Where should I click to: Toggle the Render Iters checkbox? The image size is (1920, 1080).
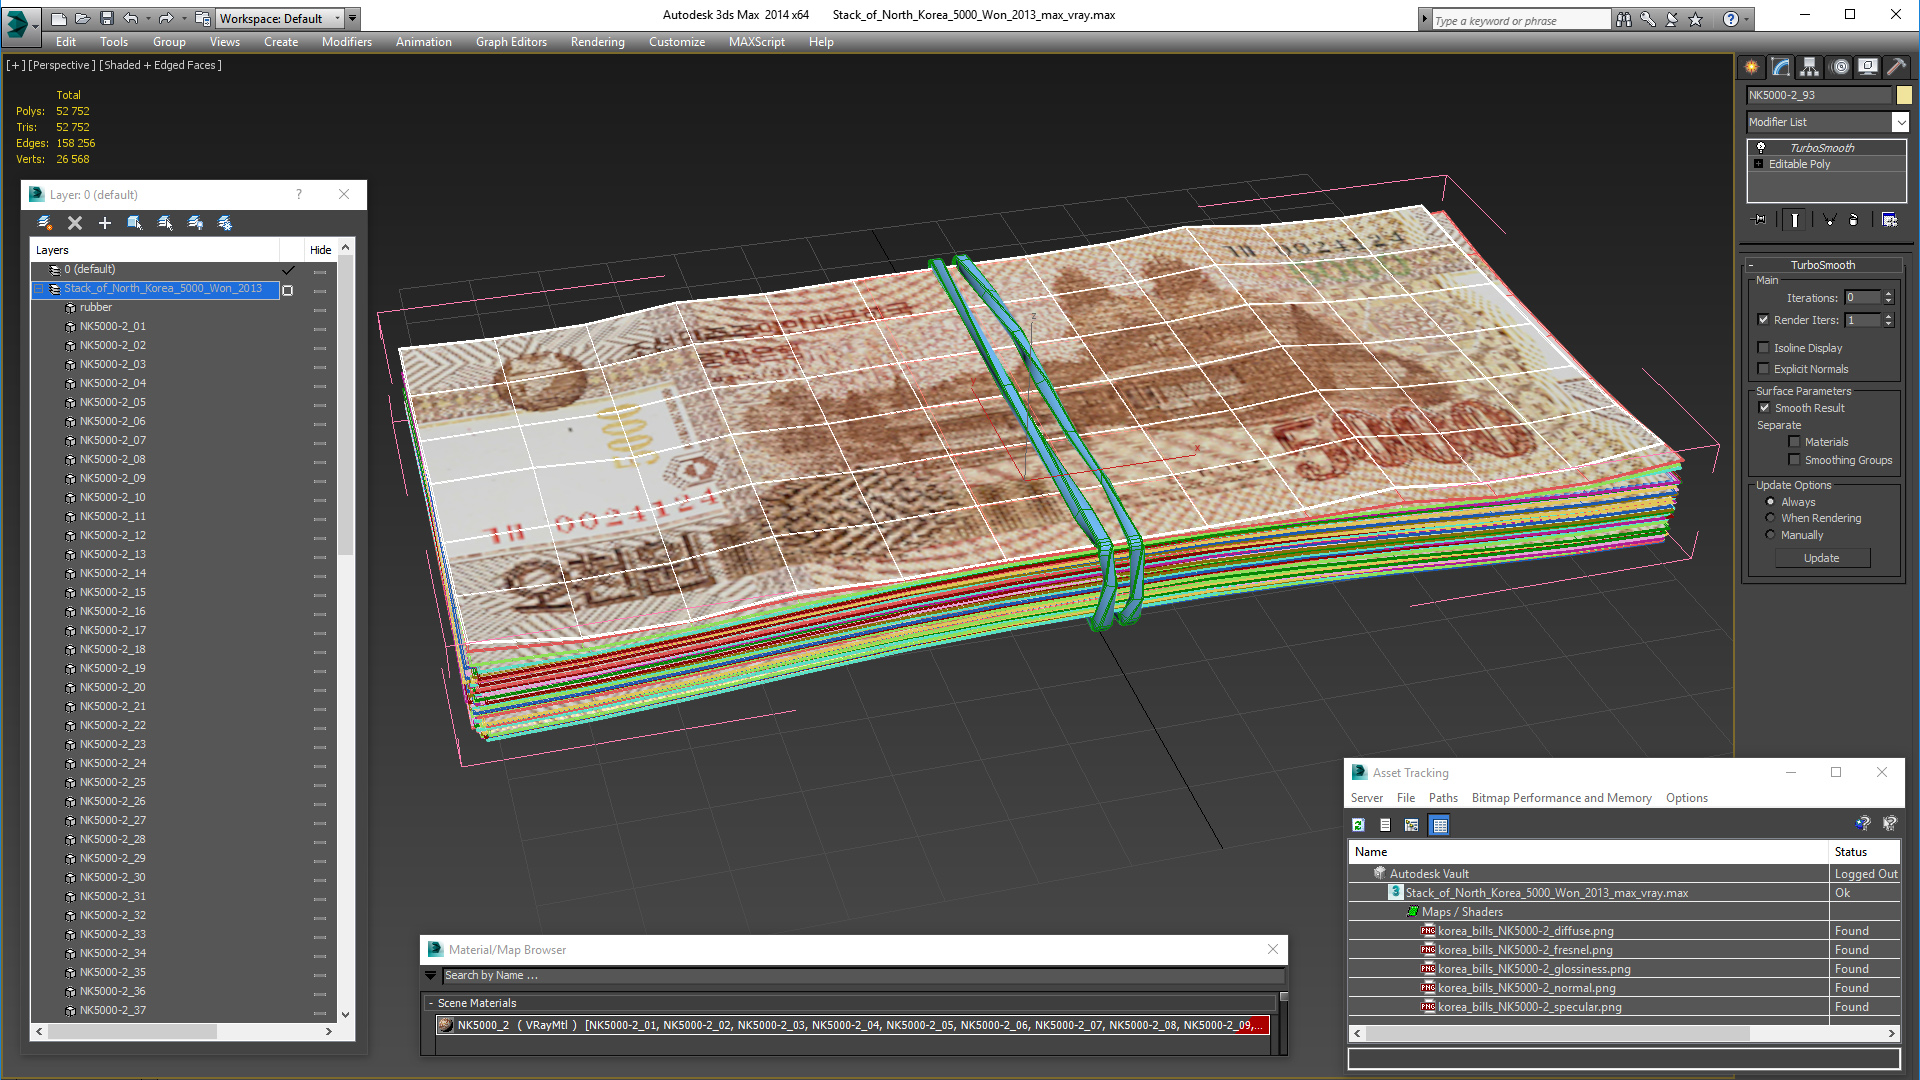tap(1764, 320)
